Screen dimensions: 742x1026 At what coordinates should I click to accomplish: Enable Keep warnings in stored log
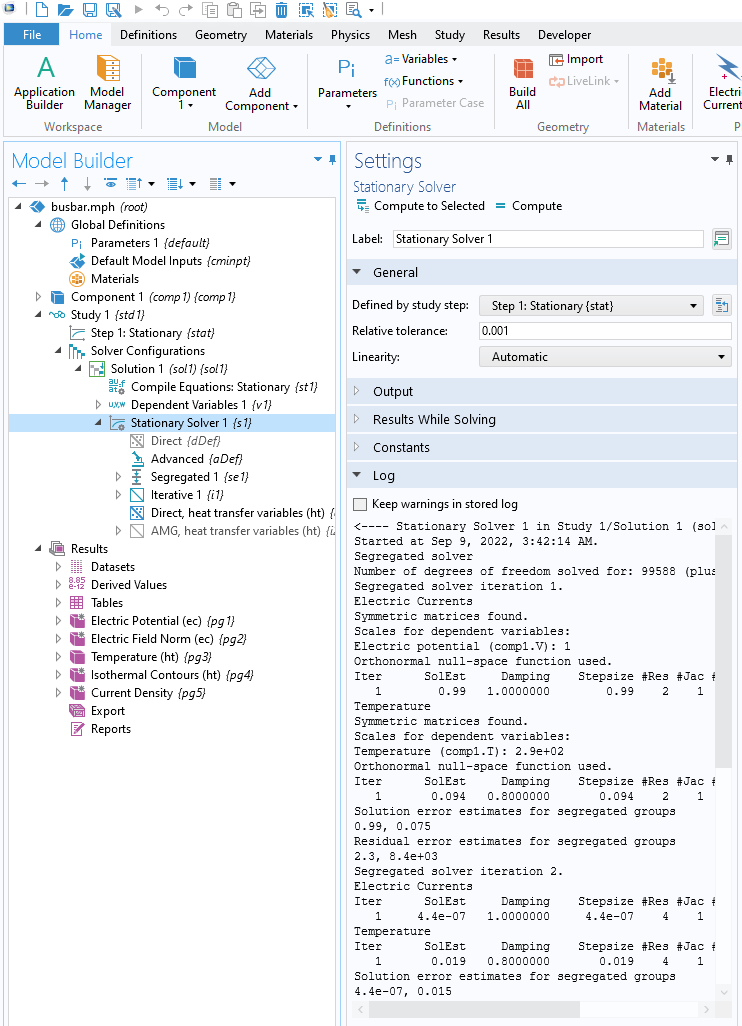tap(361, 504)
